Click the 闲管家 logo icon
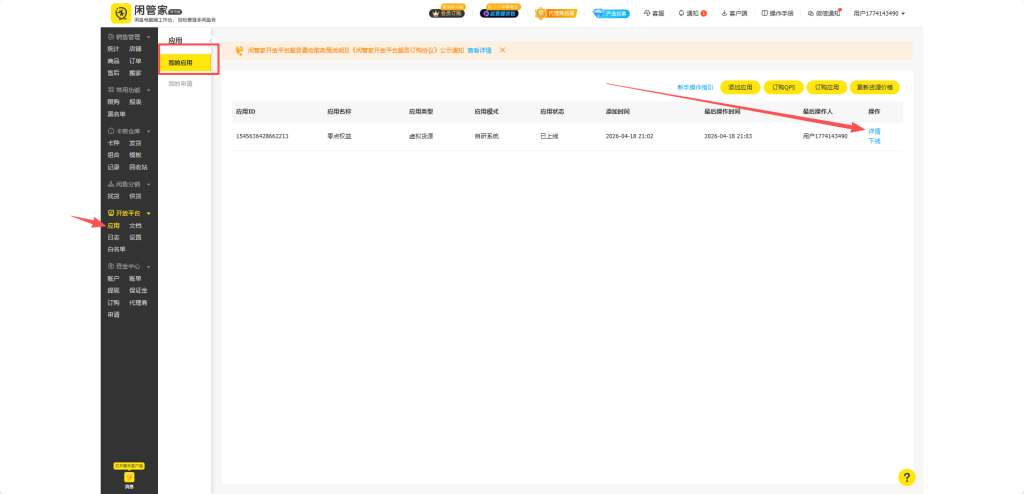 pyautogui.click(x=120, y=13)
